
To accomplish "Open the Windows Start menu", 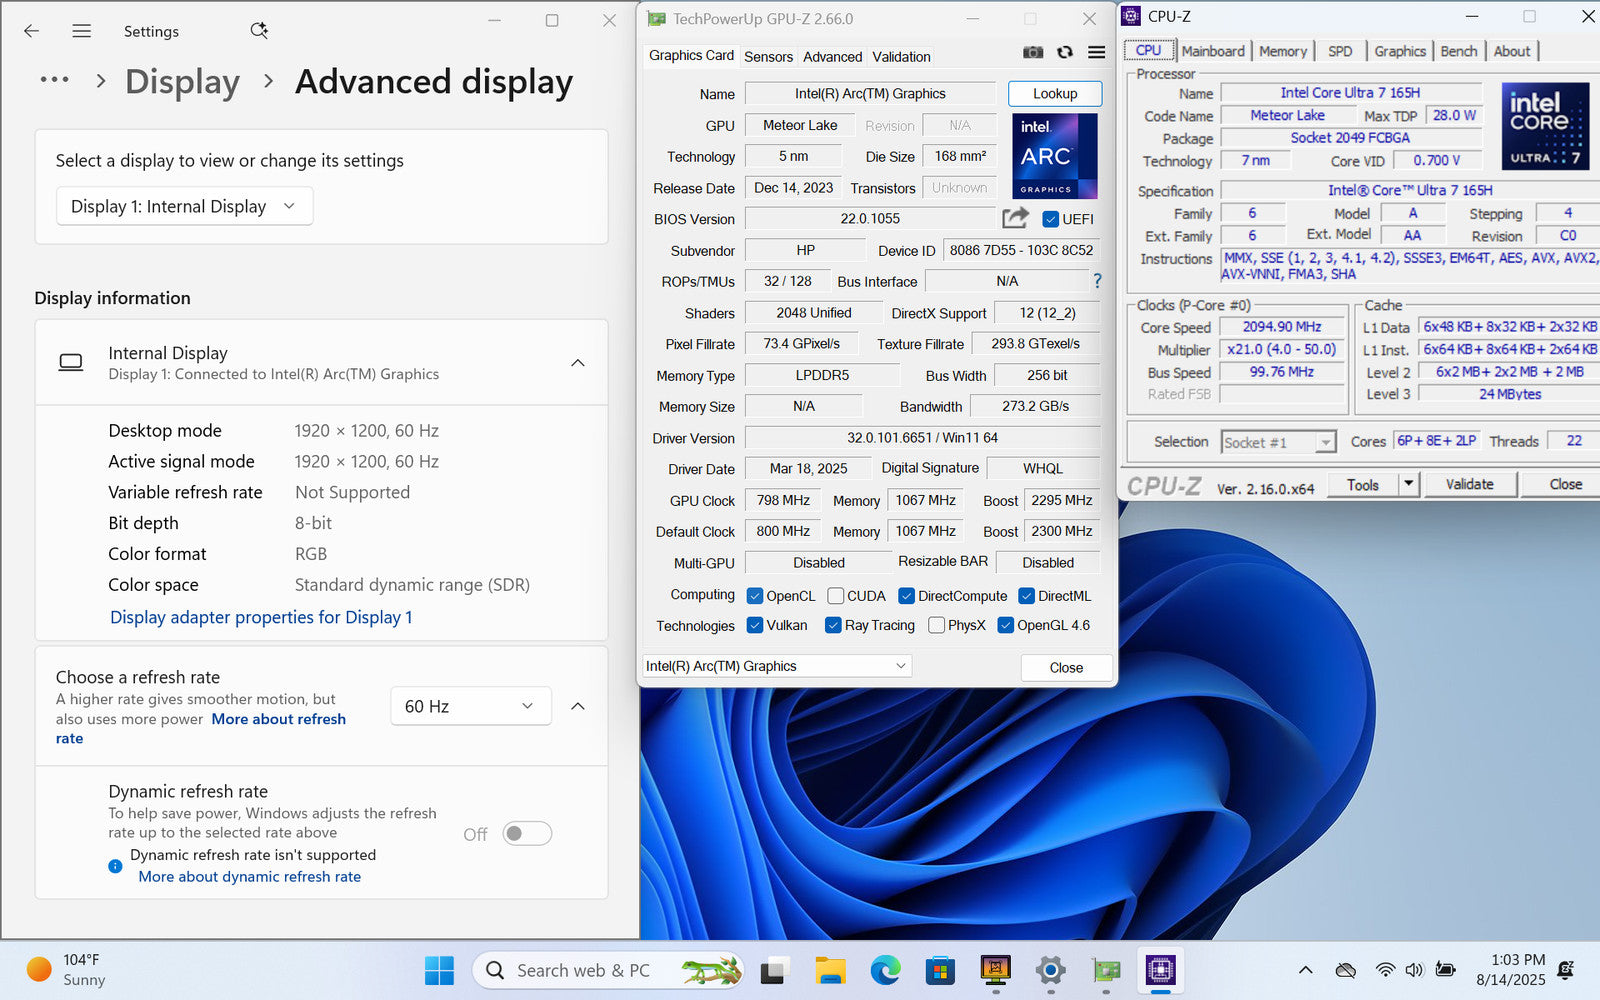I will (439, 970).
